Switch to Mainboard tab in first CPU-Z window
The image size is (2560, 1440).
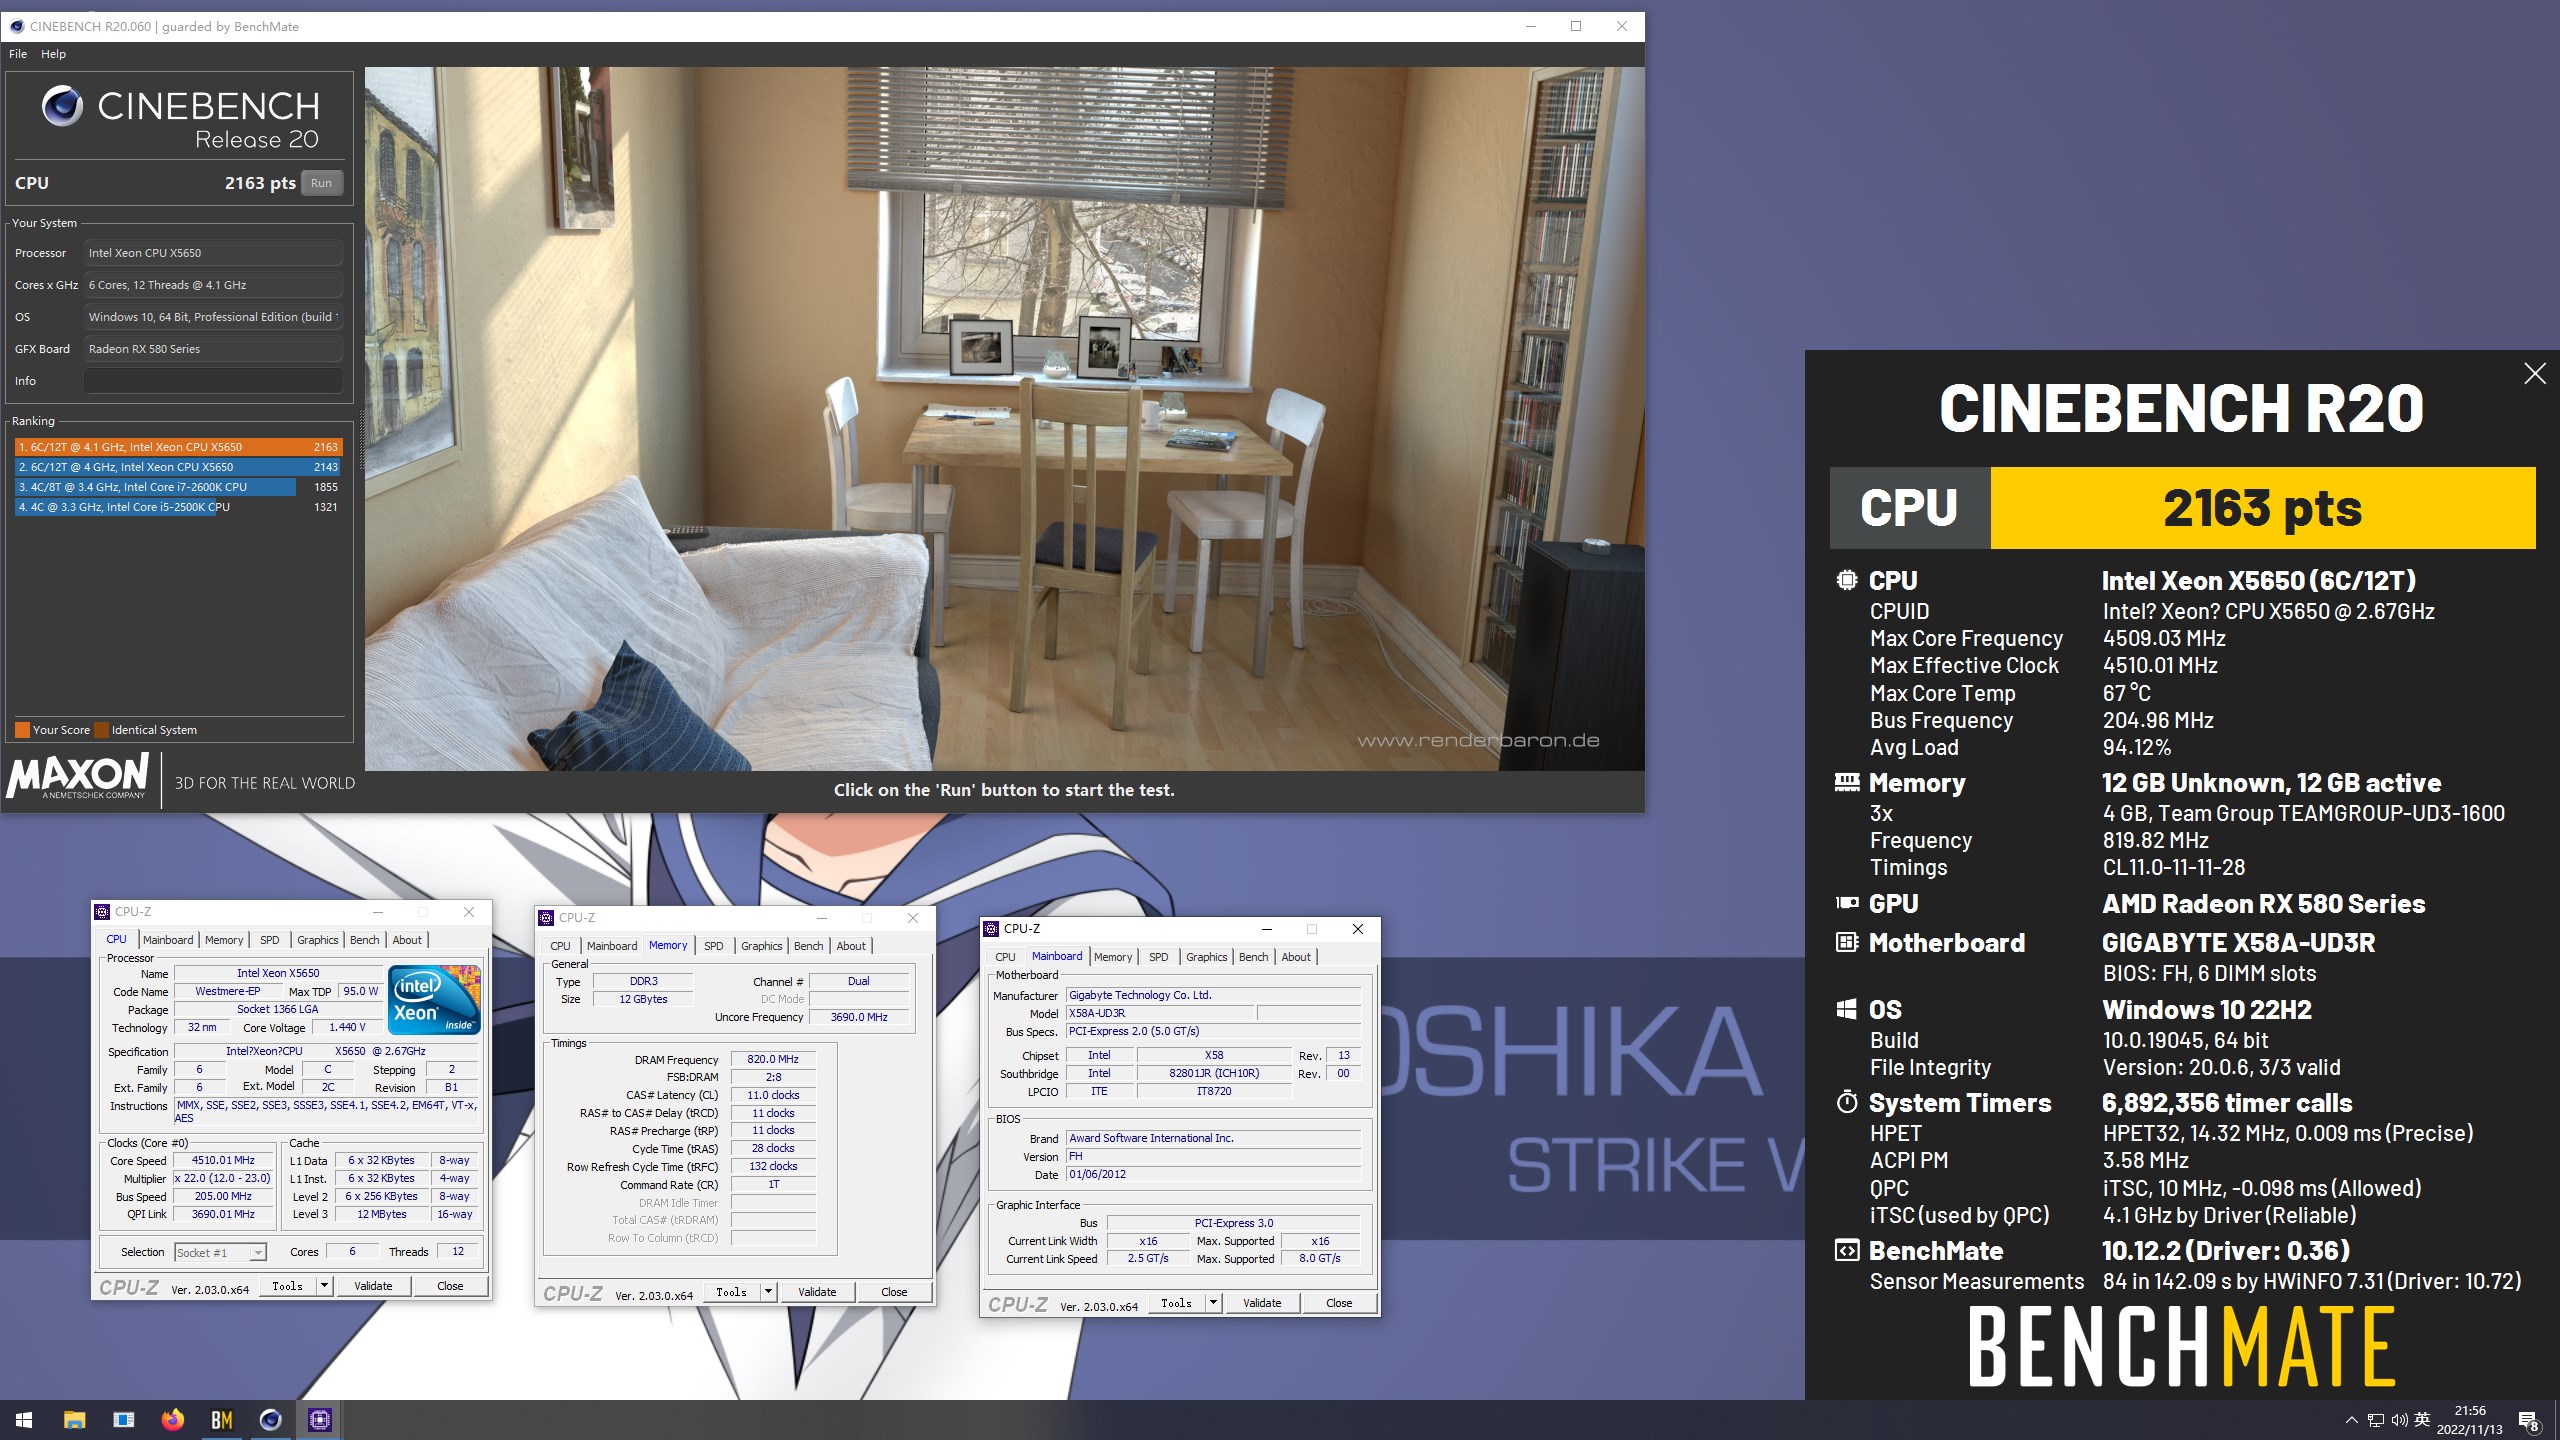[168, 940]
